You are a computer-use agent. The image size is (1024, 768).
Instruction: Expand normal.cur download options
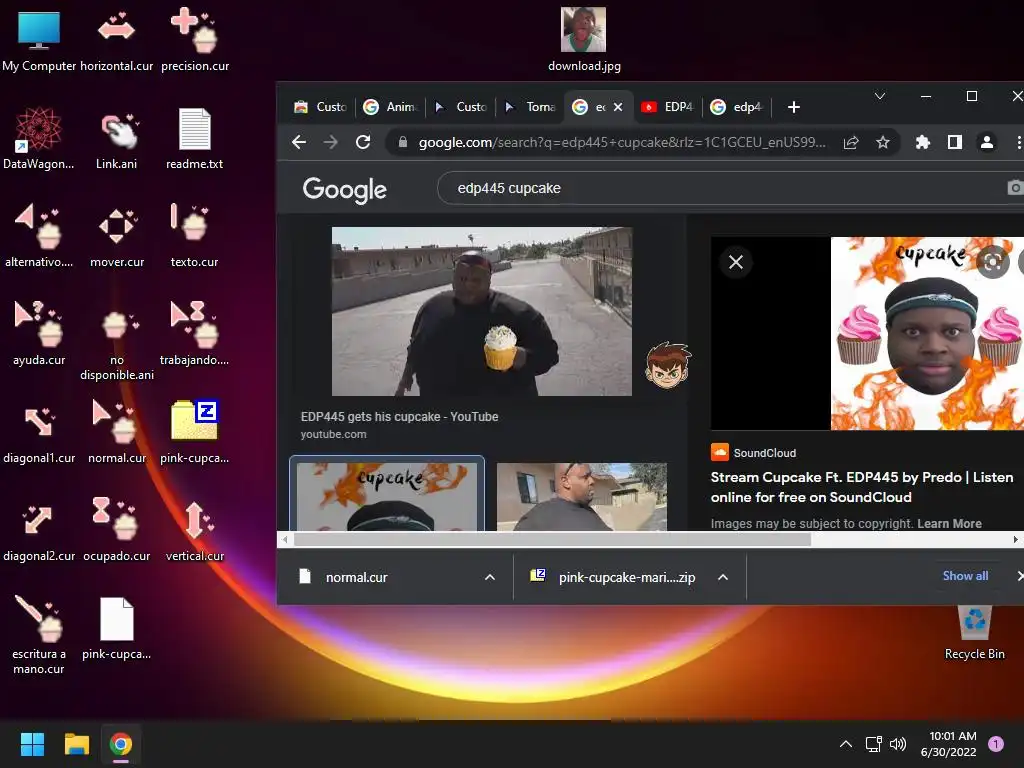tap(490, 577)
